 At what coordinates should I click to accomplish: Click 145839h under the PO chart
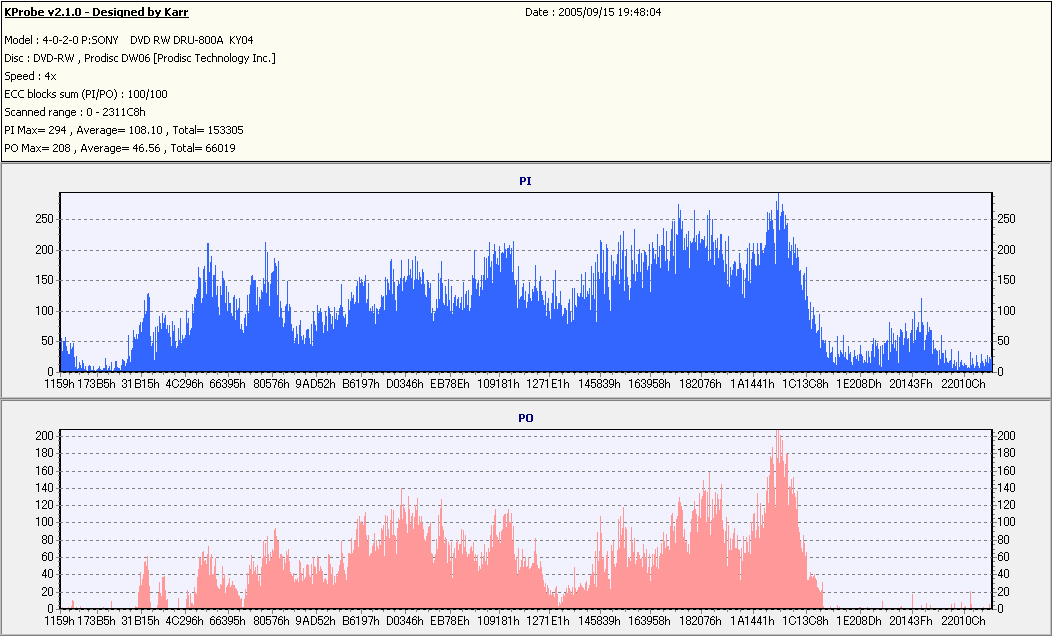pos(599,621)
